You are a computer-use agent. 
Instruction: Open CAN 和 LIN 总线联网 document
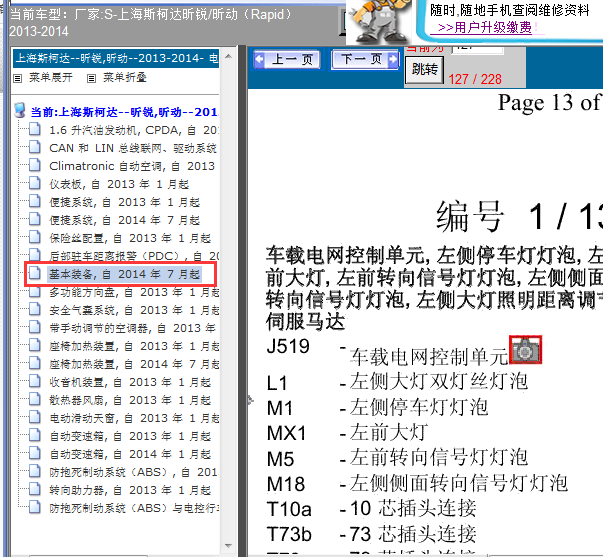[x=133, y=148]
